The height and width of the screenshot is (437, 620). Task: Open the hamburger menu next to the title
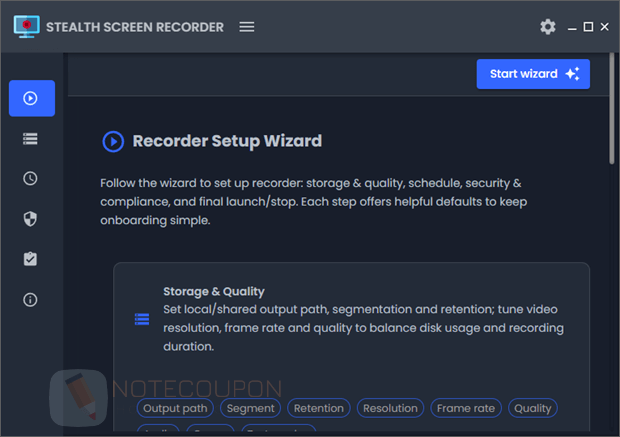click(x=247, y=27)
